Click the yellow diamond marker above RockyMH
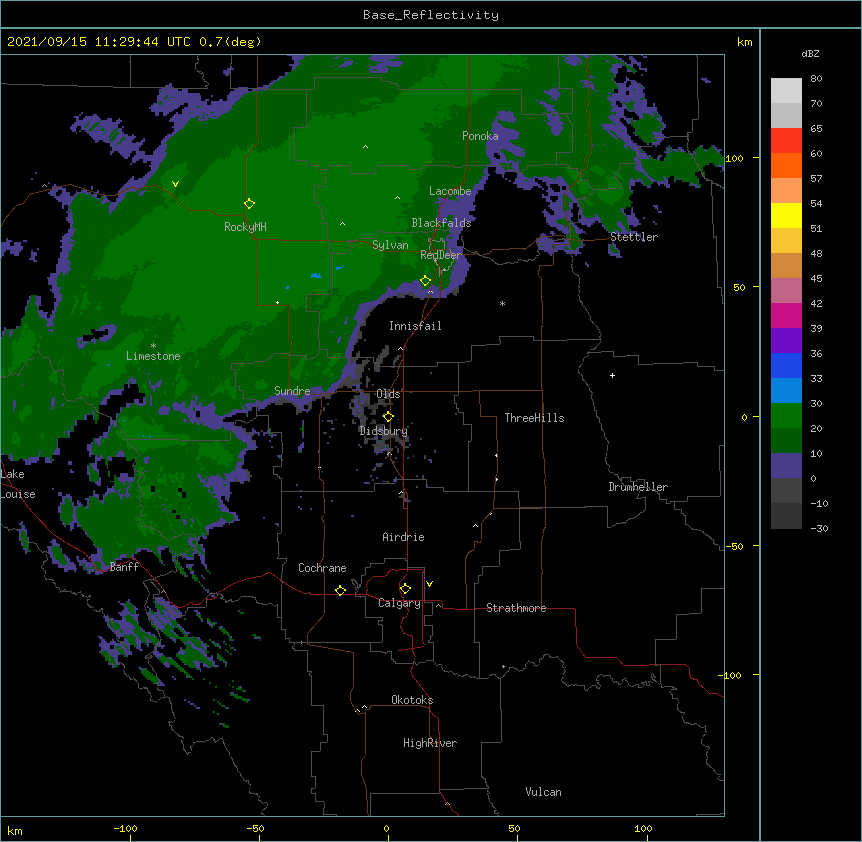Viewport: 862px width, 842px height. coord(250,204)
